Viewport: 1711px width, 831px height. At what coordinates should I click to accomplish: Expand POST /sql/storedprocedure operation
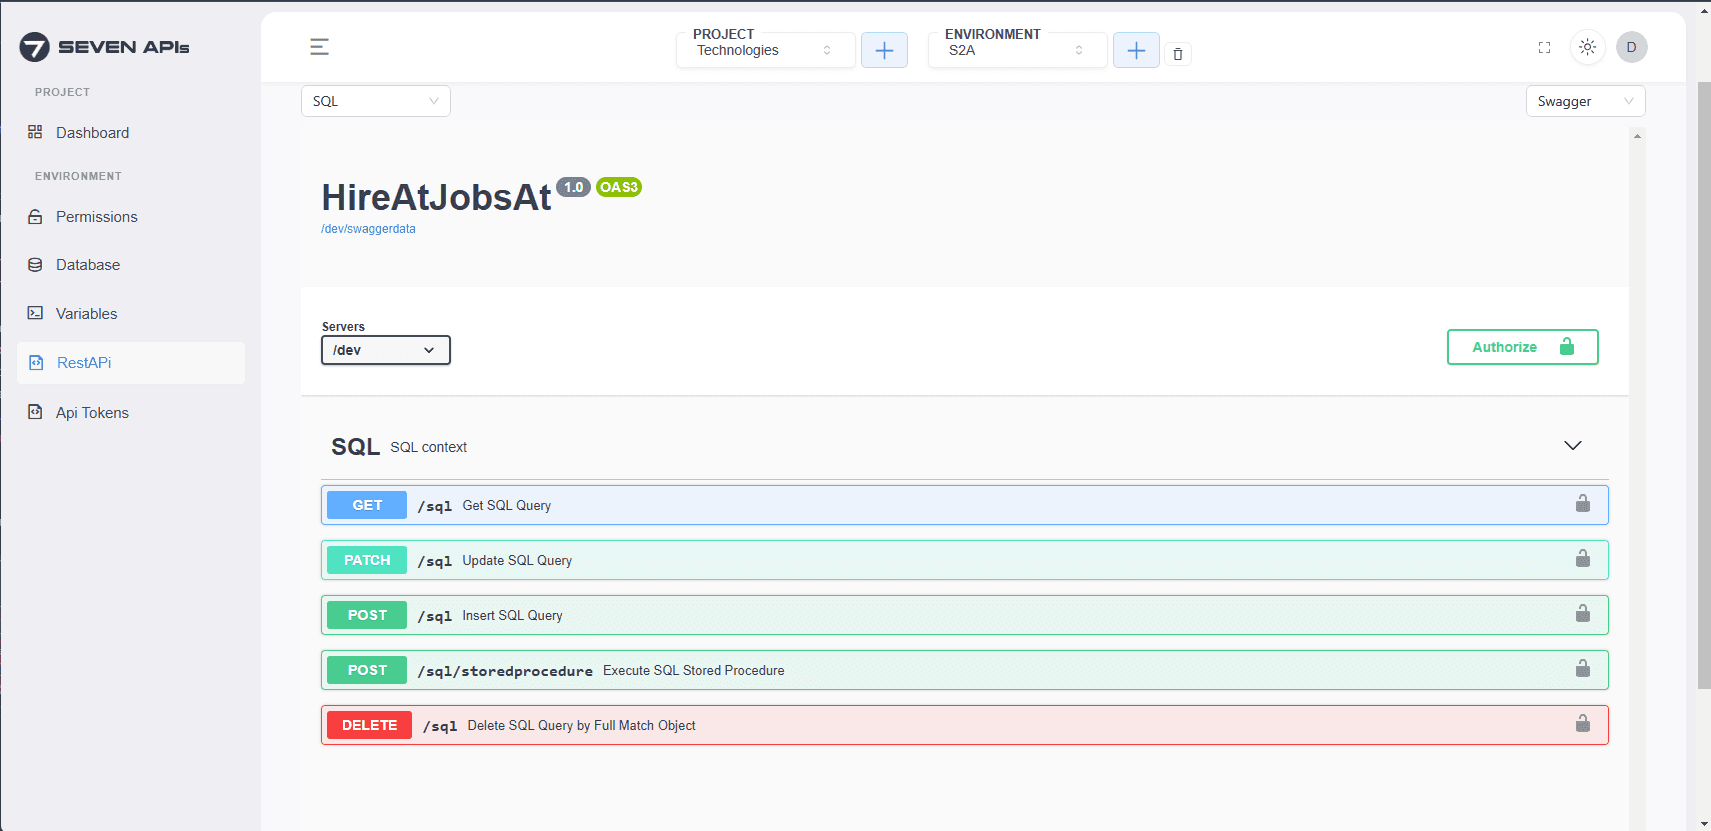click(965, 670)
